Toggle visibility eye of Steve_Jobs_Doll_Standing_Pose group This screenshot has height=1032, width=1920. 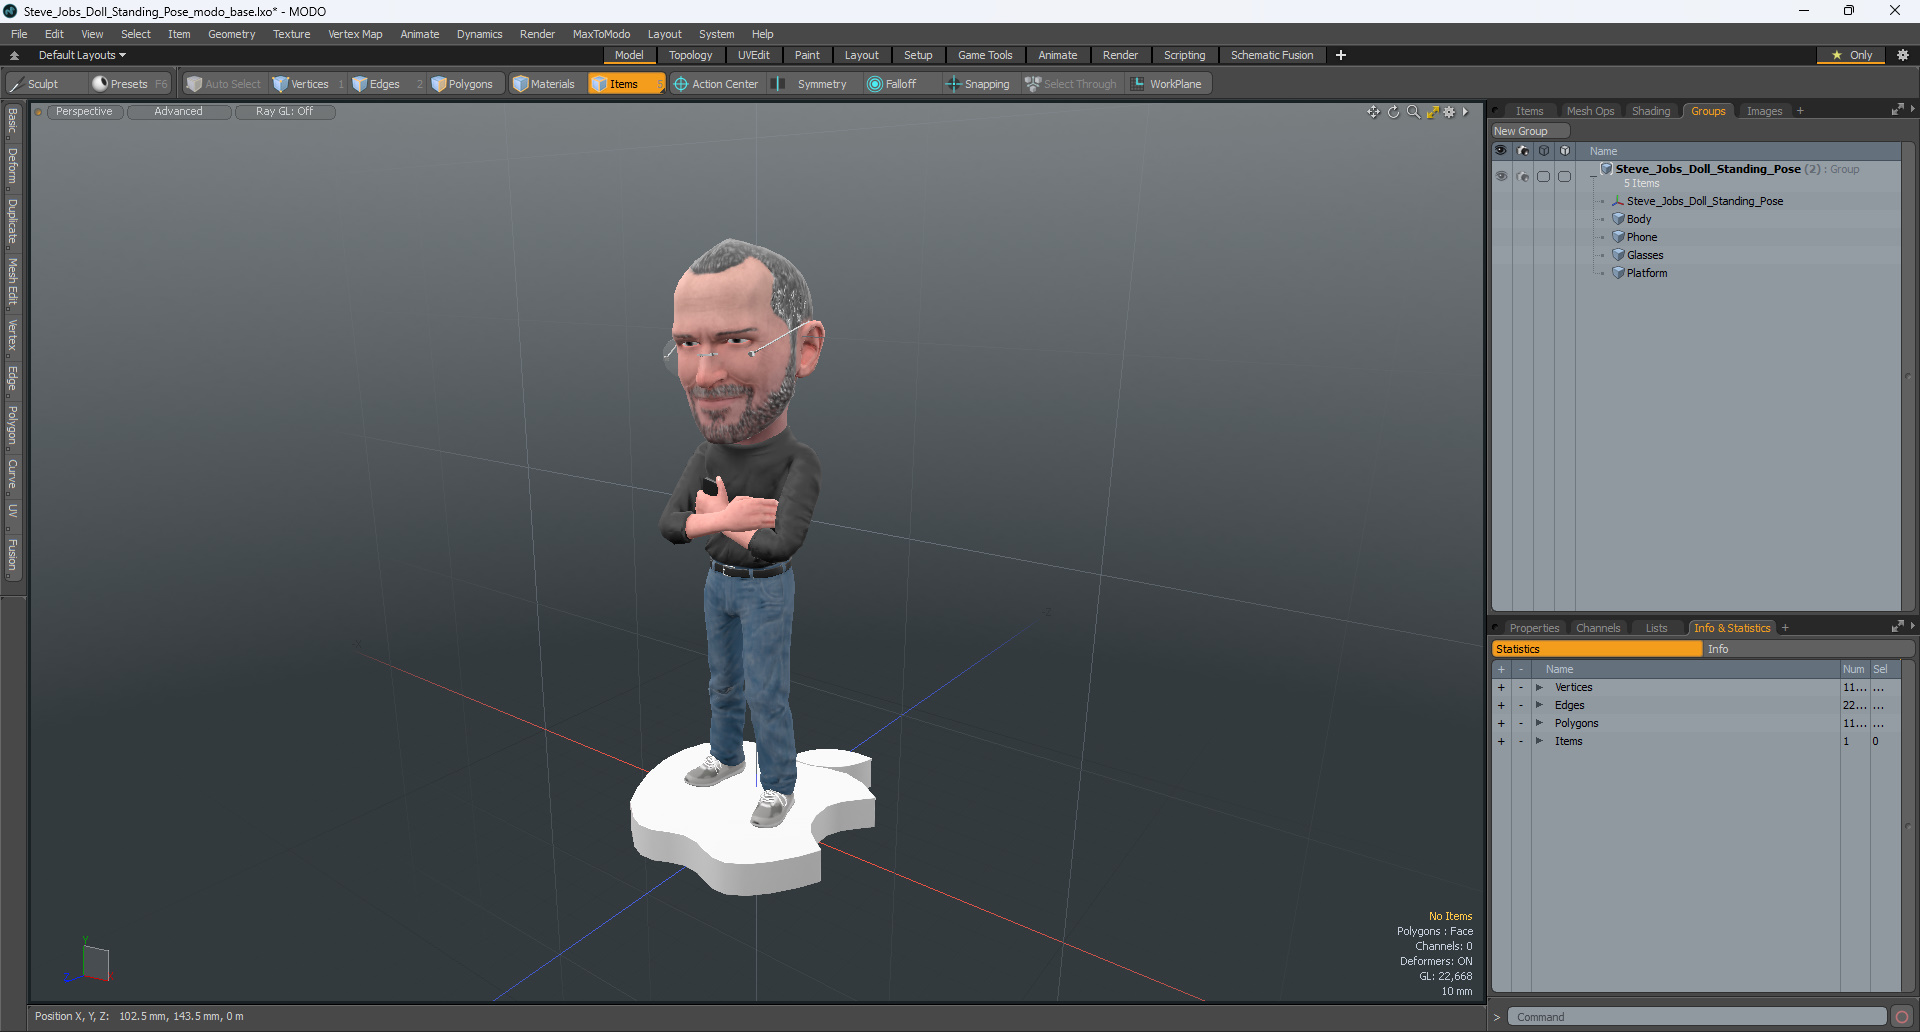click(x=1501, y=176)
